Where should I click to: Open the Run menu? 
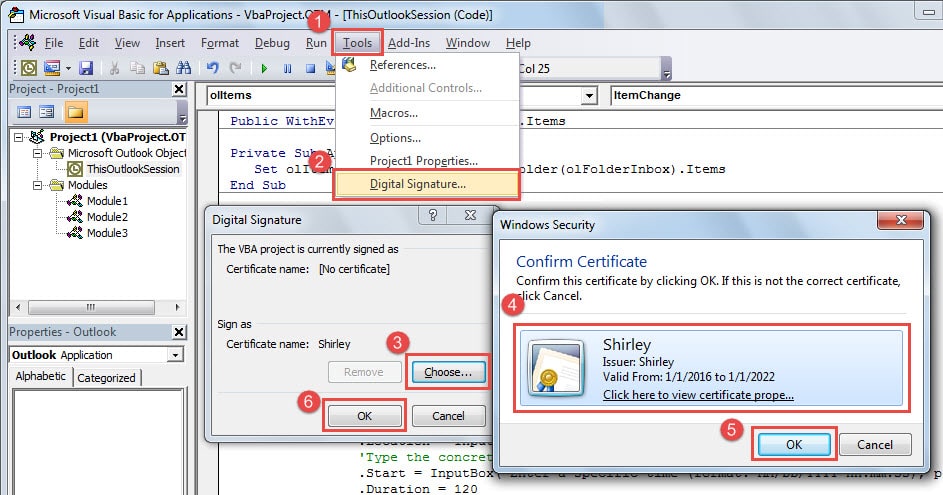pyautogui.click(x=316, y=43)
